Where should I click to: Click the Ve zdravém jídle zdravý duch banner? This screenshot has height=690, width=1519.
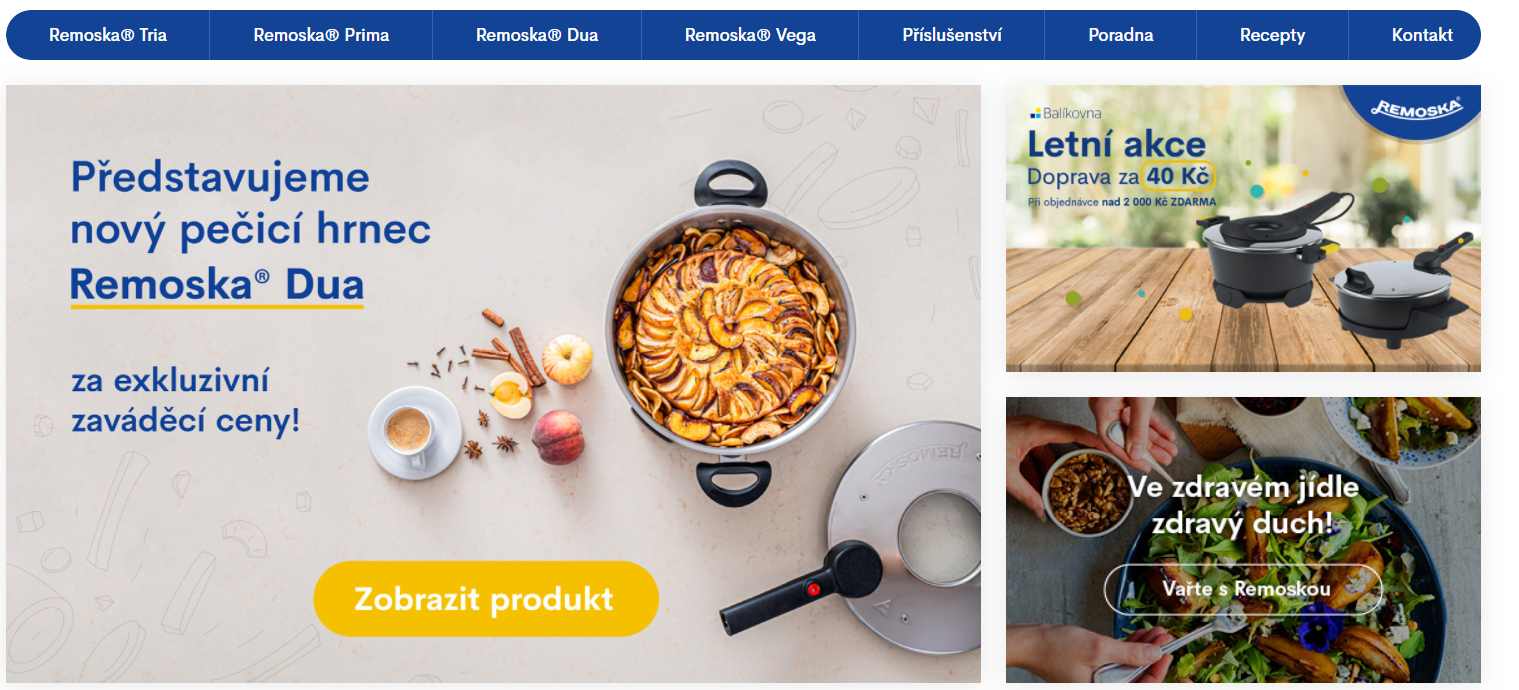tap(1243, 540)
